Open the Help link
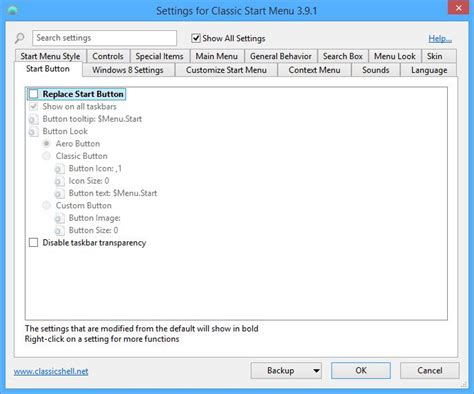The image size is (474, 394). pos(440,39)
